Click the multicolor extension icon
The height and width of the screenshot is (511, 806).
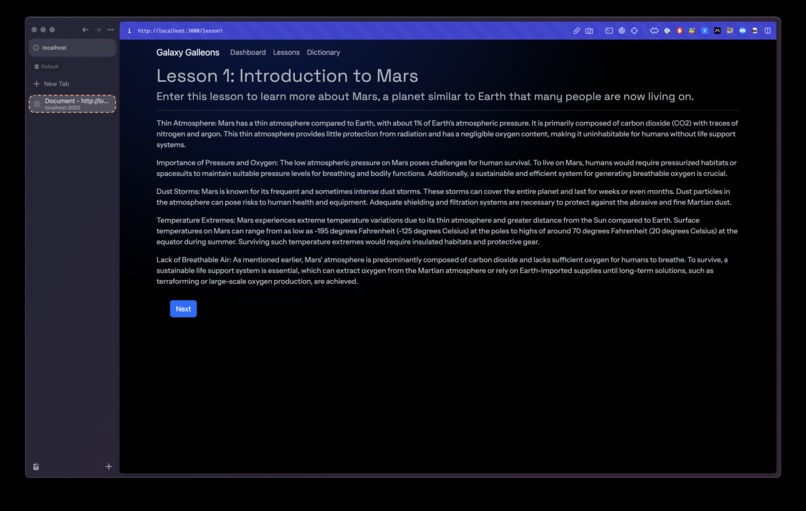click(x=692, y=31)
